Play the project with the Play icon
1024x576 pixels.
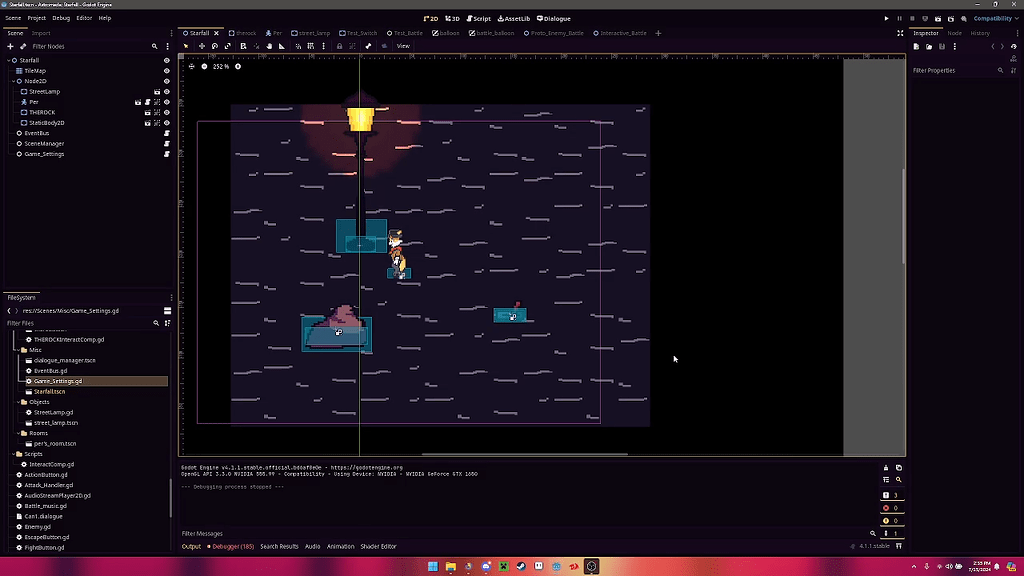click(886, 18)
